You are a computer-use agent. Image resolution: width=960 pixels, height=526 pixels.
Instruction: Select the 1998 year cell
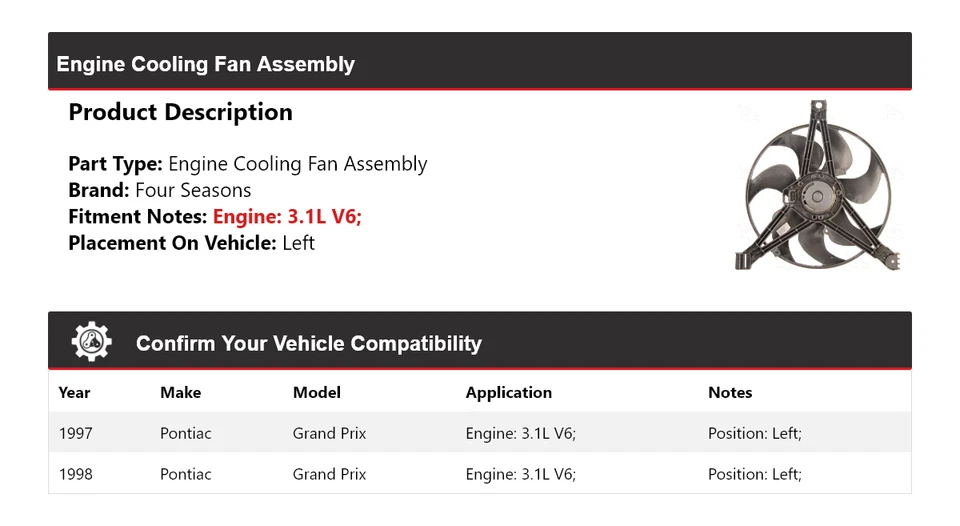tap(75, 474)
